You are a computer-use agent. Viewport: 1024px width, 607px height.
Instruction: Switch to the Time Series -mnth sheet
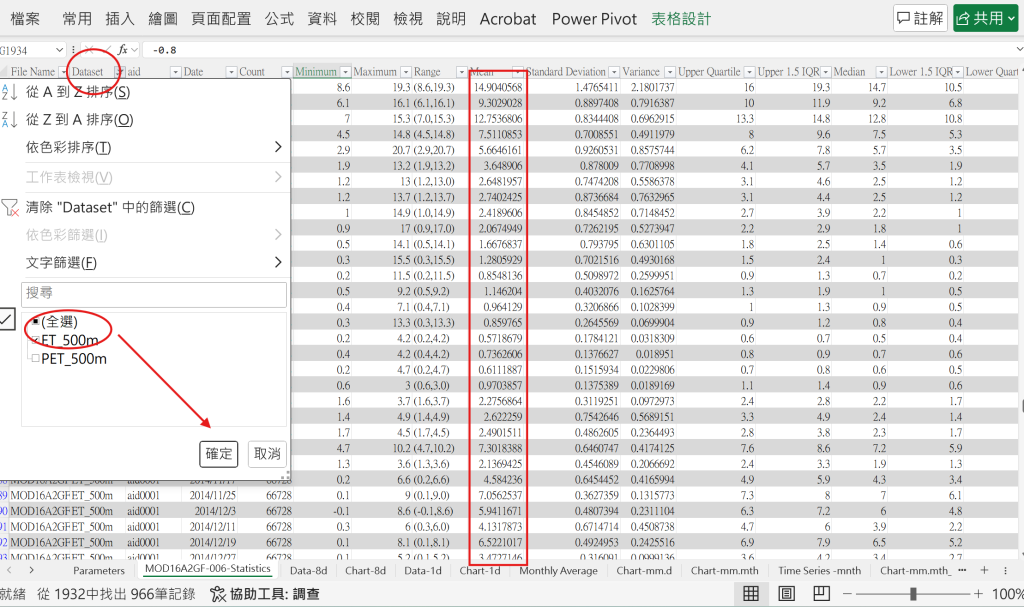[820, 570]
